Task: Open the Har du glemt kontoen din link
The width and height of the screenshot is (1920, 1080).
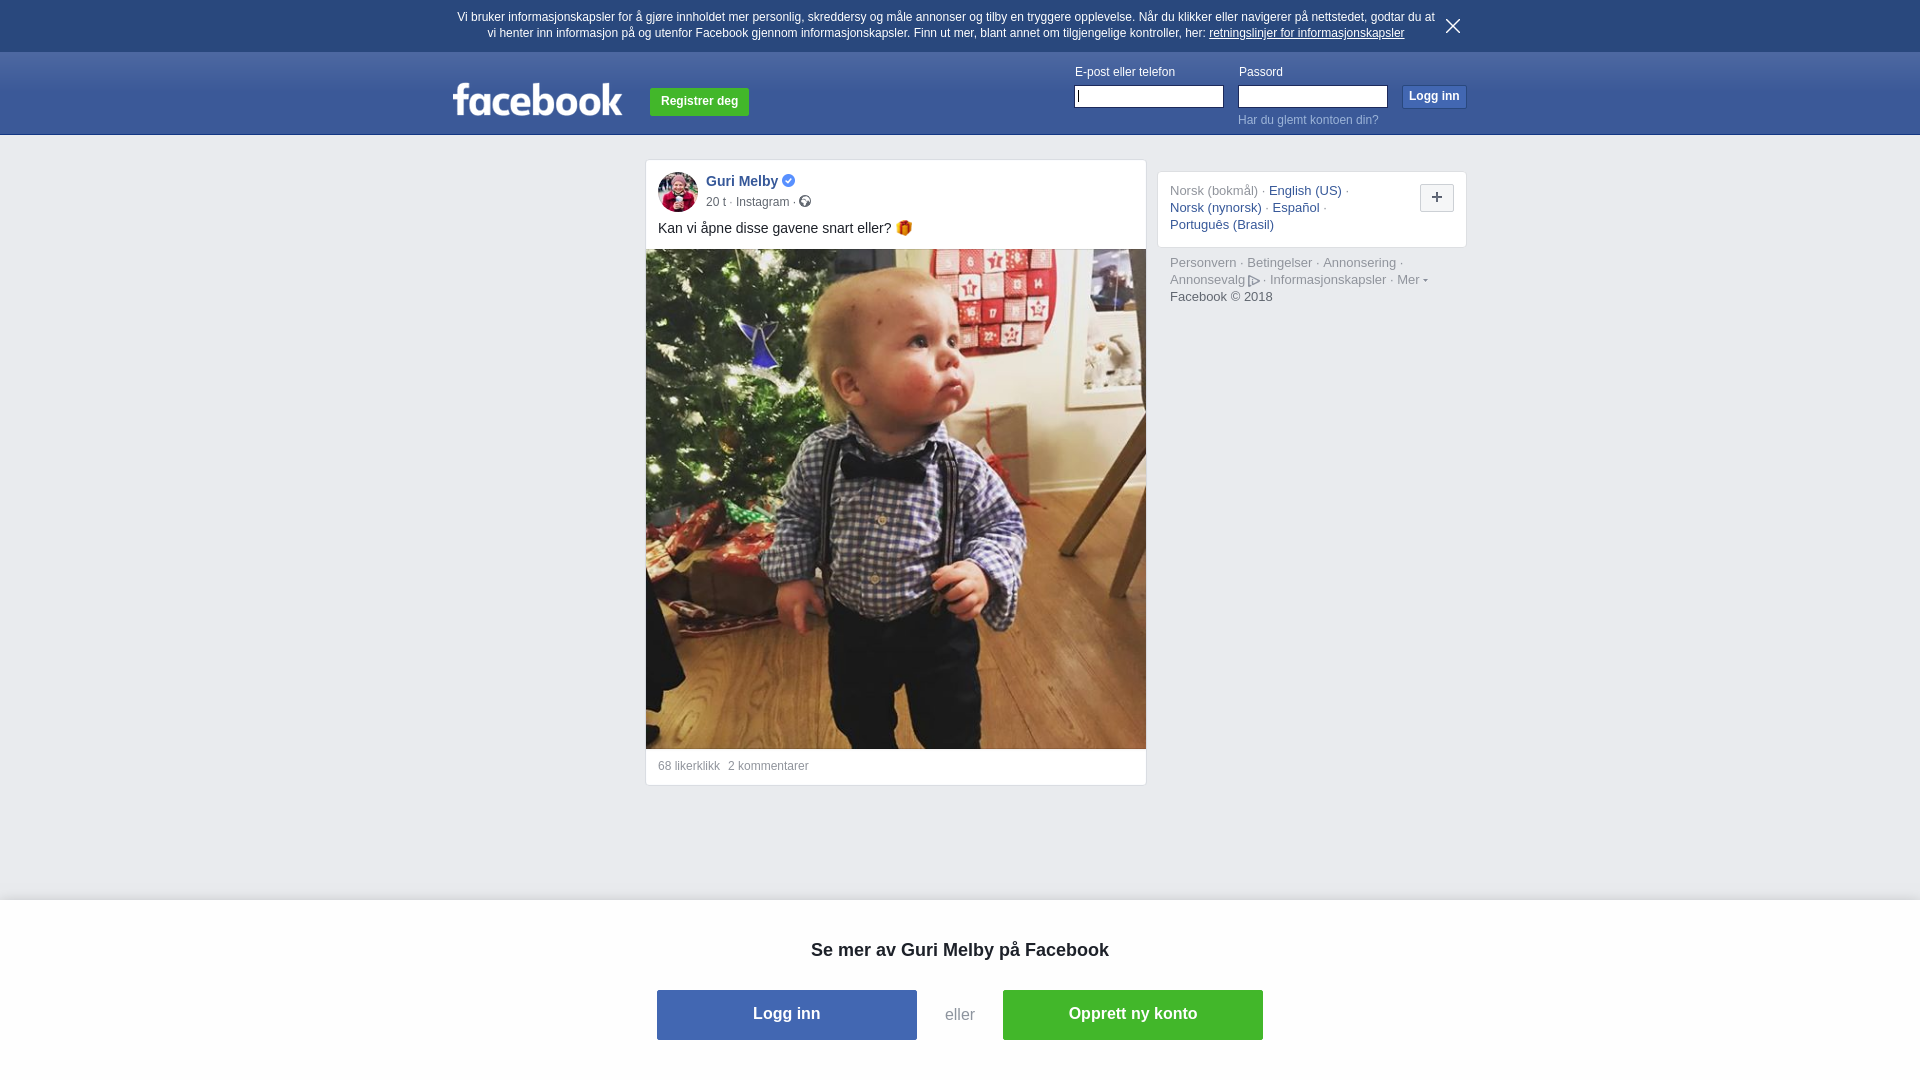Action: (1308, 120)
